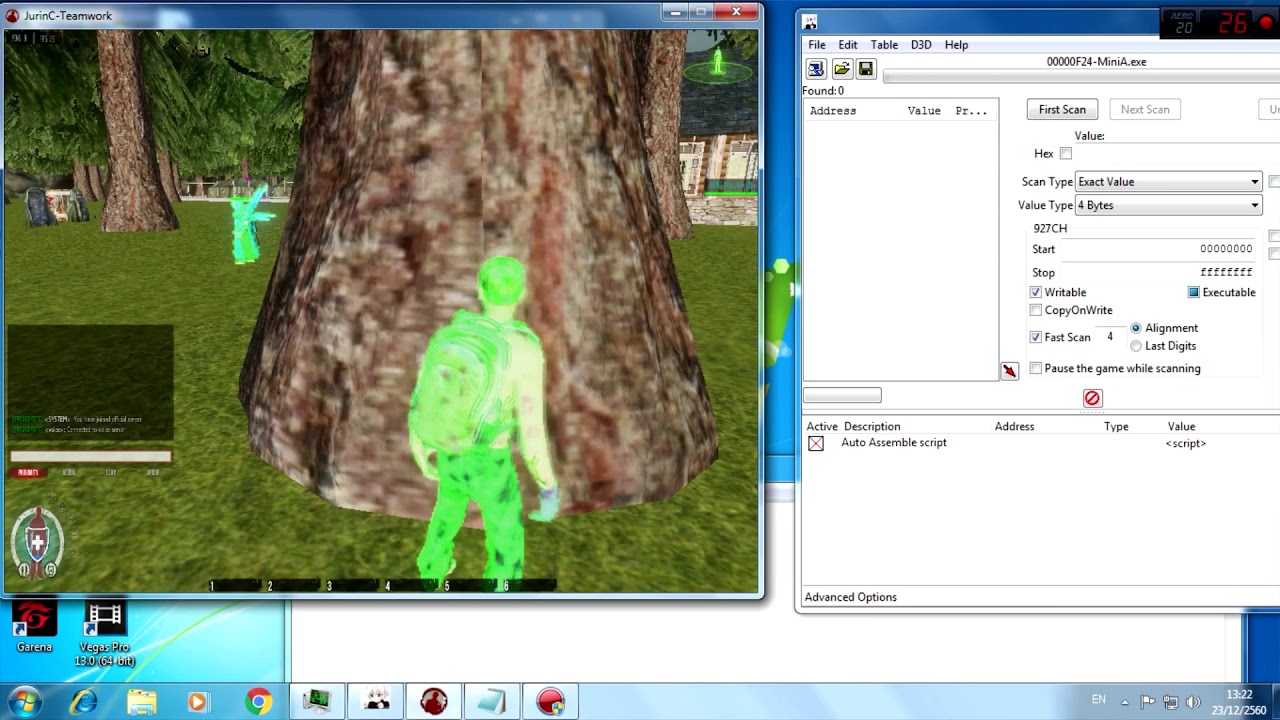1280x720 pixels.
Task: Click Advanced Options at the bottom
Action: click(851, 597)
